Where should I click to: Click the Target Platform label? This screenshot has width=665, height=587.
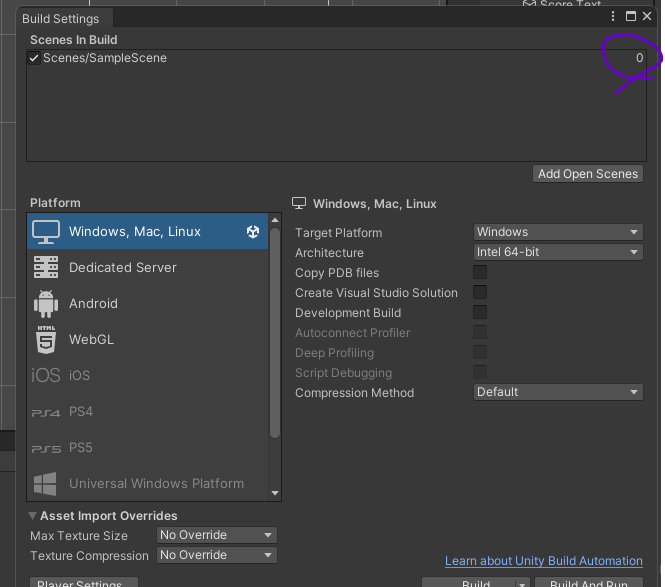(x=338, y=233)
